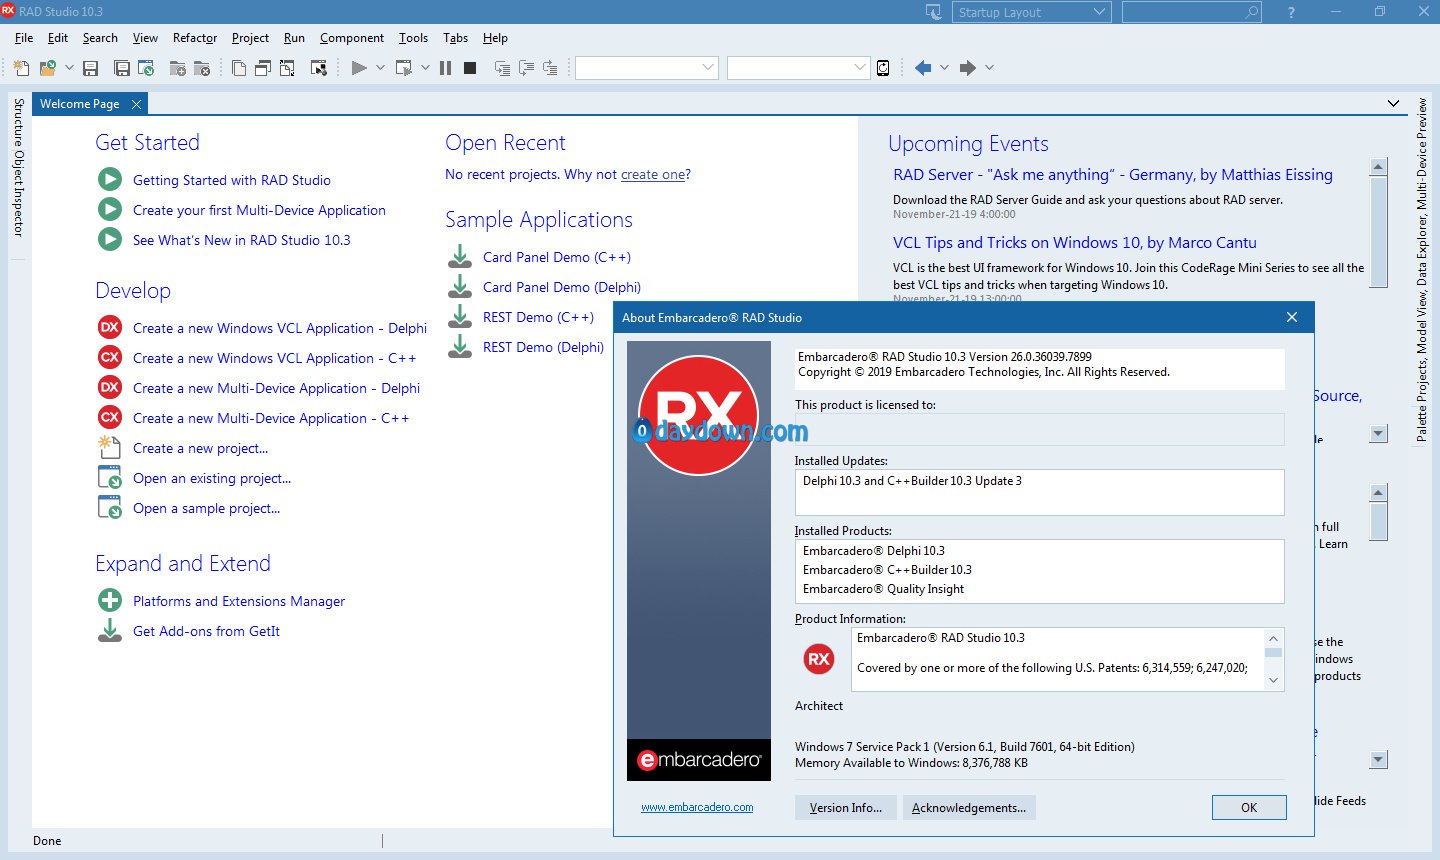Click the Toggle Form/Unit toolbar icon

click(287, 68)
